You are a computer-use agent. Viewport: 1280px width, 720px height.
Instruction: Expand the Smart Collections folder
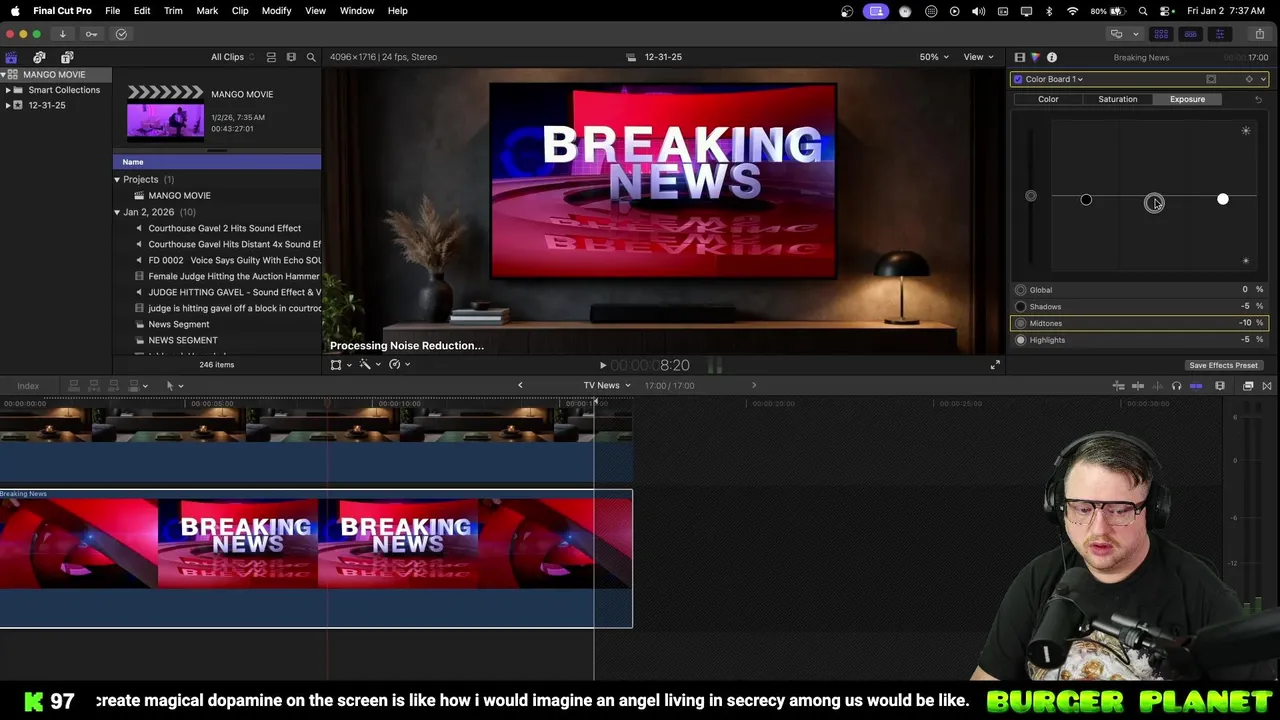pyautogui.click(x=8, y=90)
